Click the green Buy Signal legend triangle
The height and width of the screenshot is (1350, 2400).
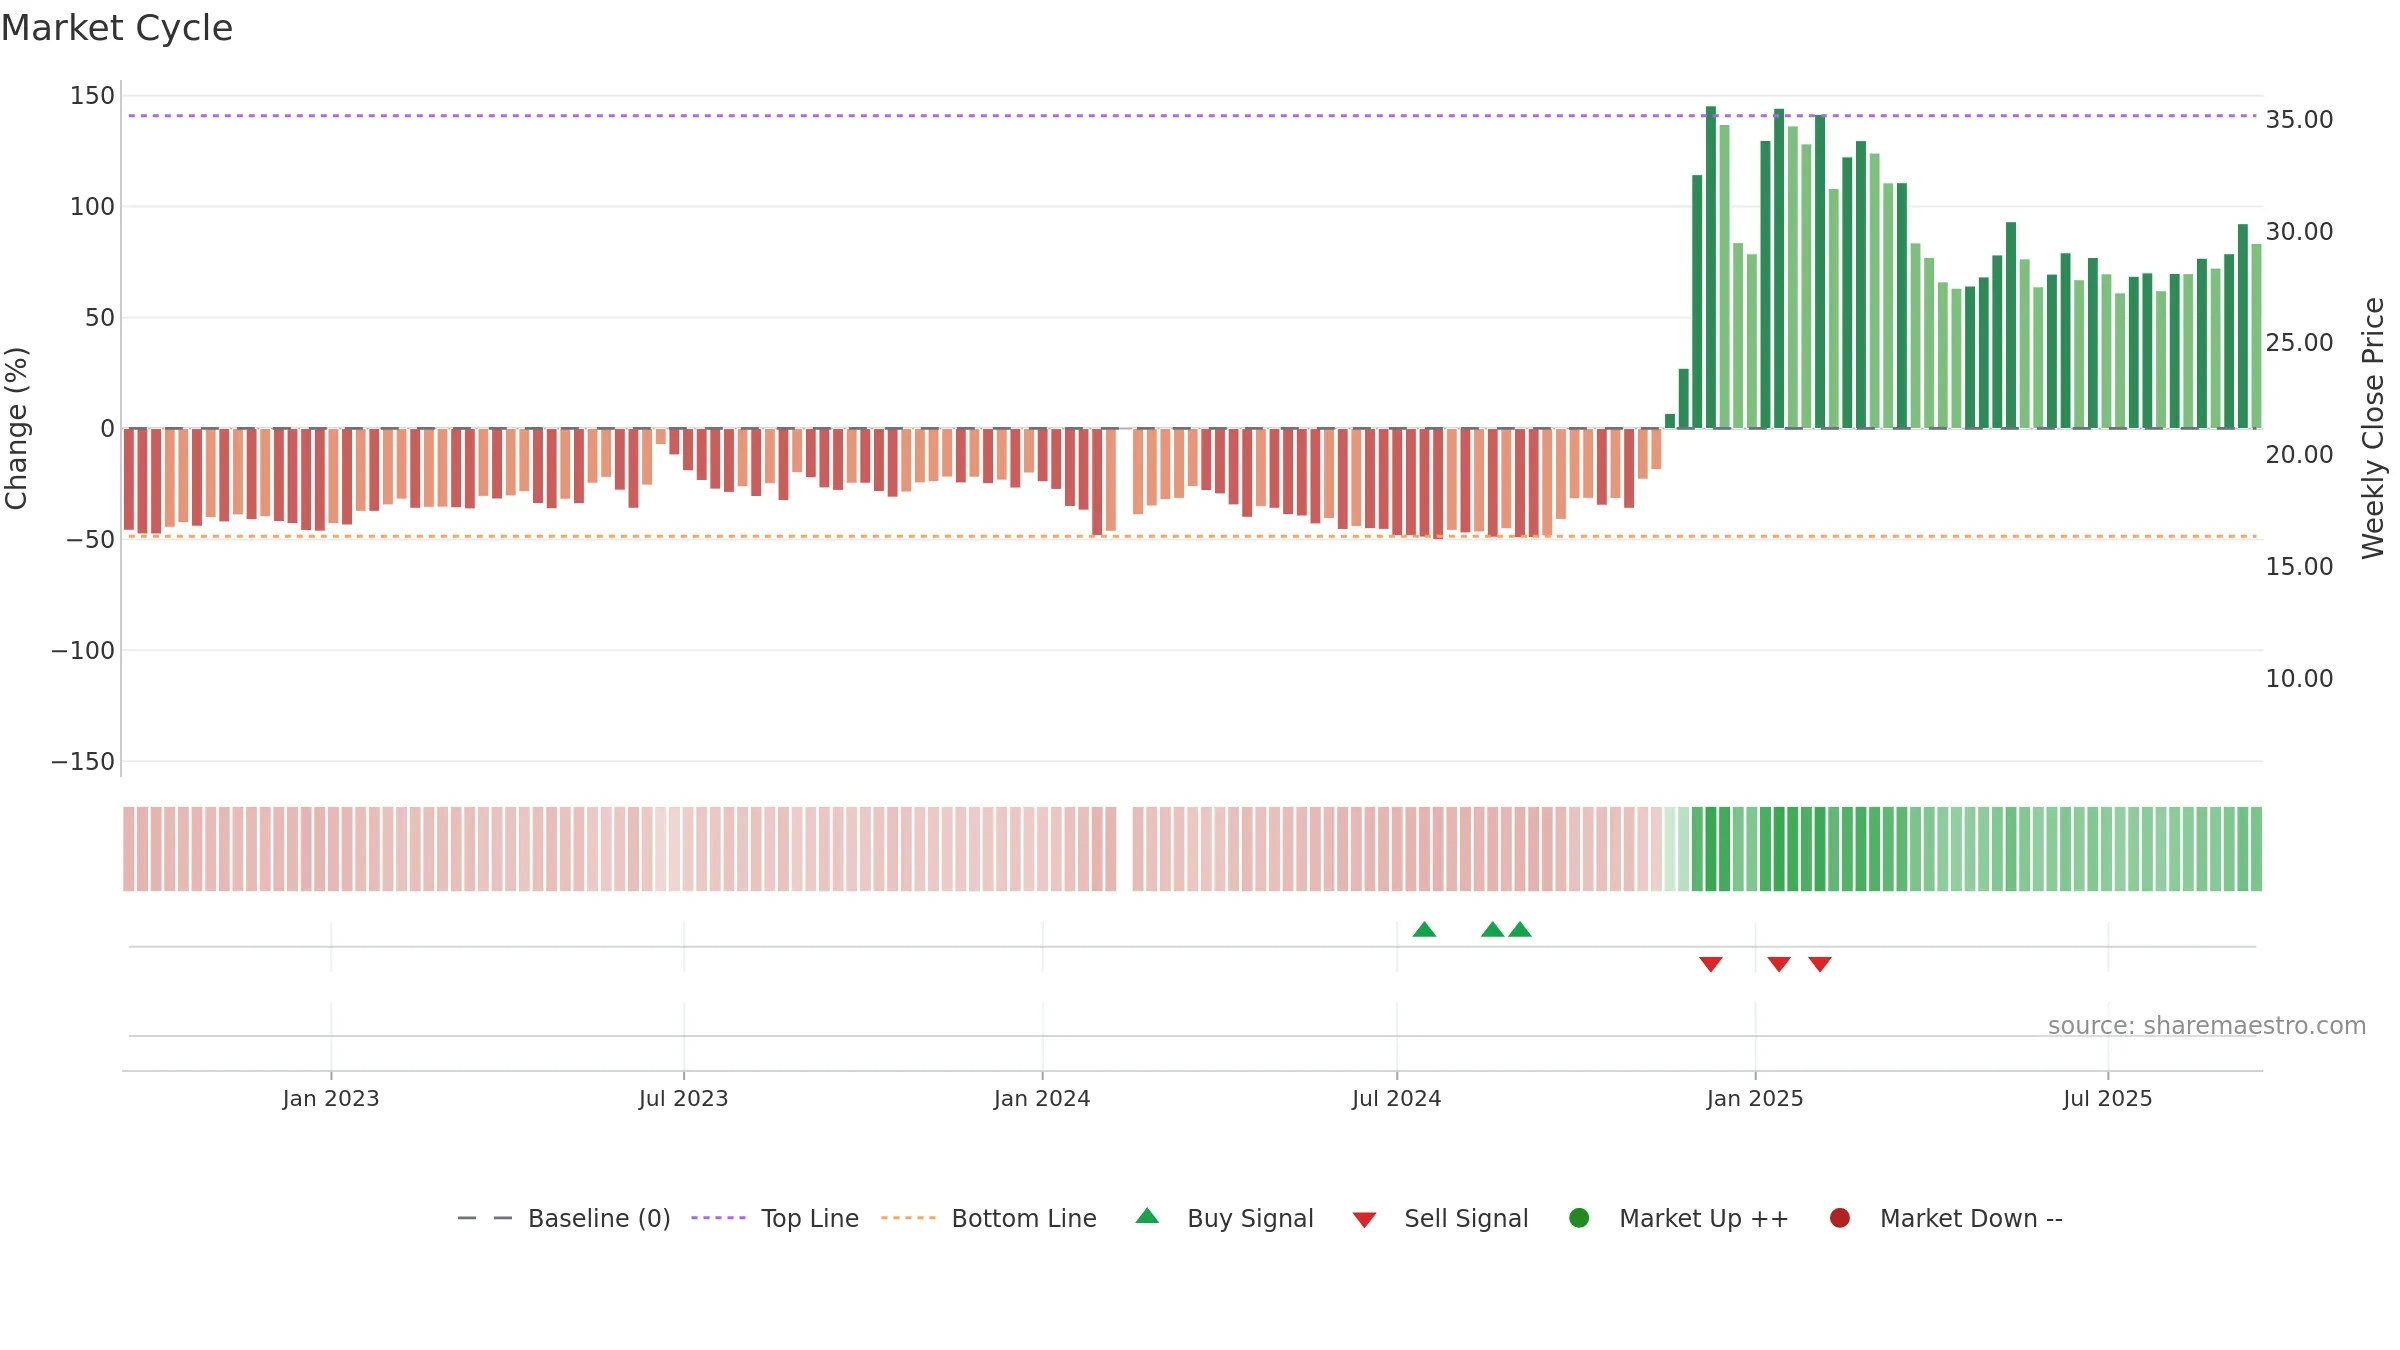pyautogui.click(x=1147, y=1216)
